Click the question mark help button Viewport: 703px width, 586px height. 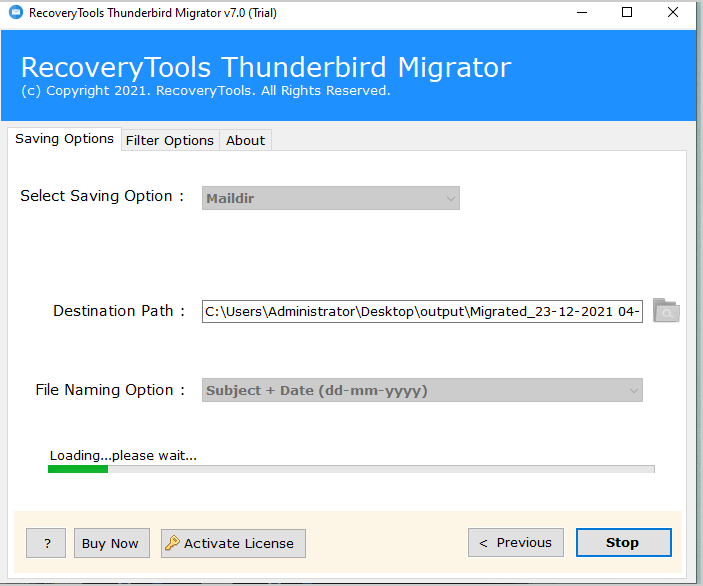[x=46, y=543]
